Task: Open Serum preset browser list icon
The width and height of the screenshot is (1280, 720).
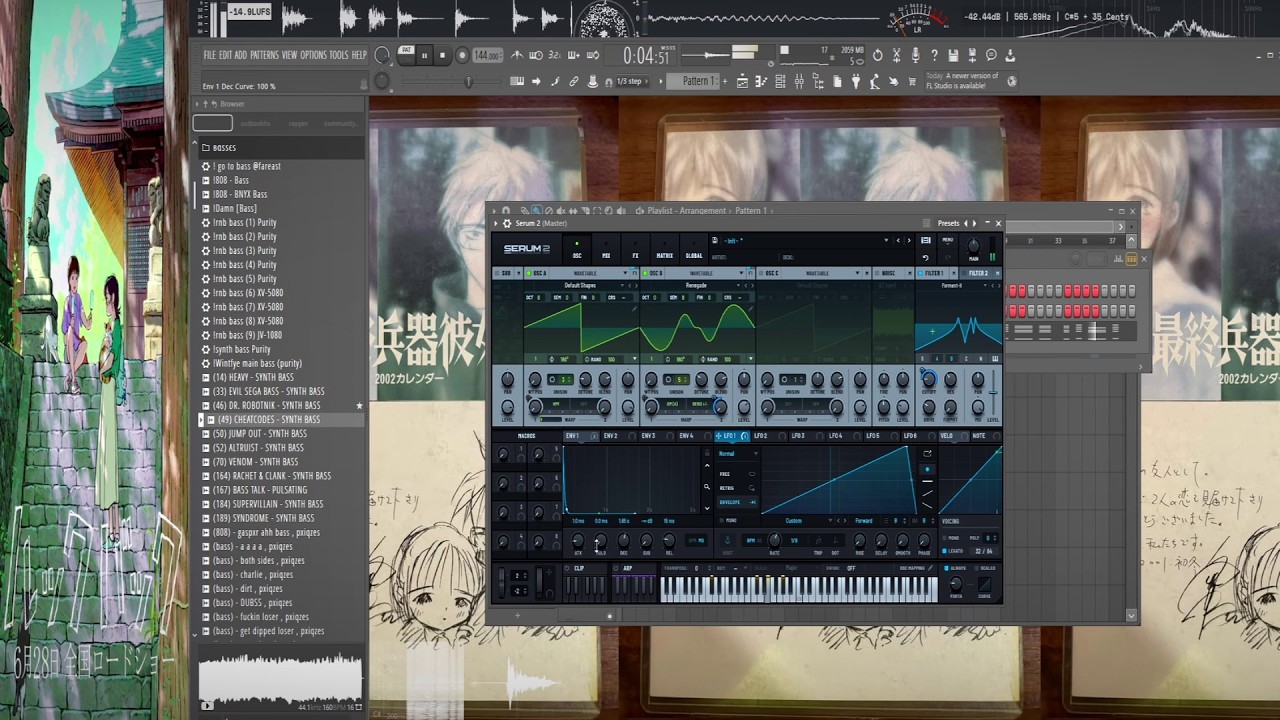Action: click(x=925, y=240)
